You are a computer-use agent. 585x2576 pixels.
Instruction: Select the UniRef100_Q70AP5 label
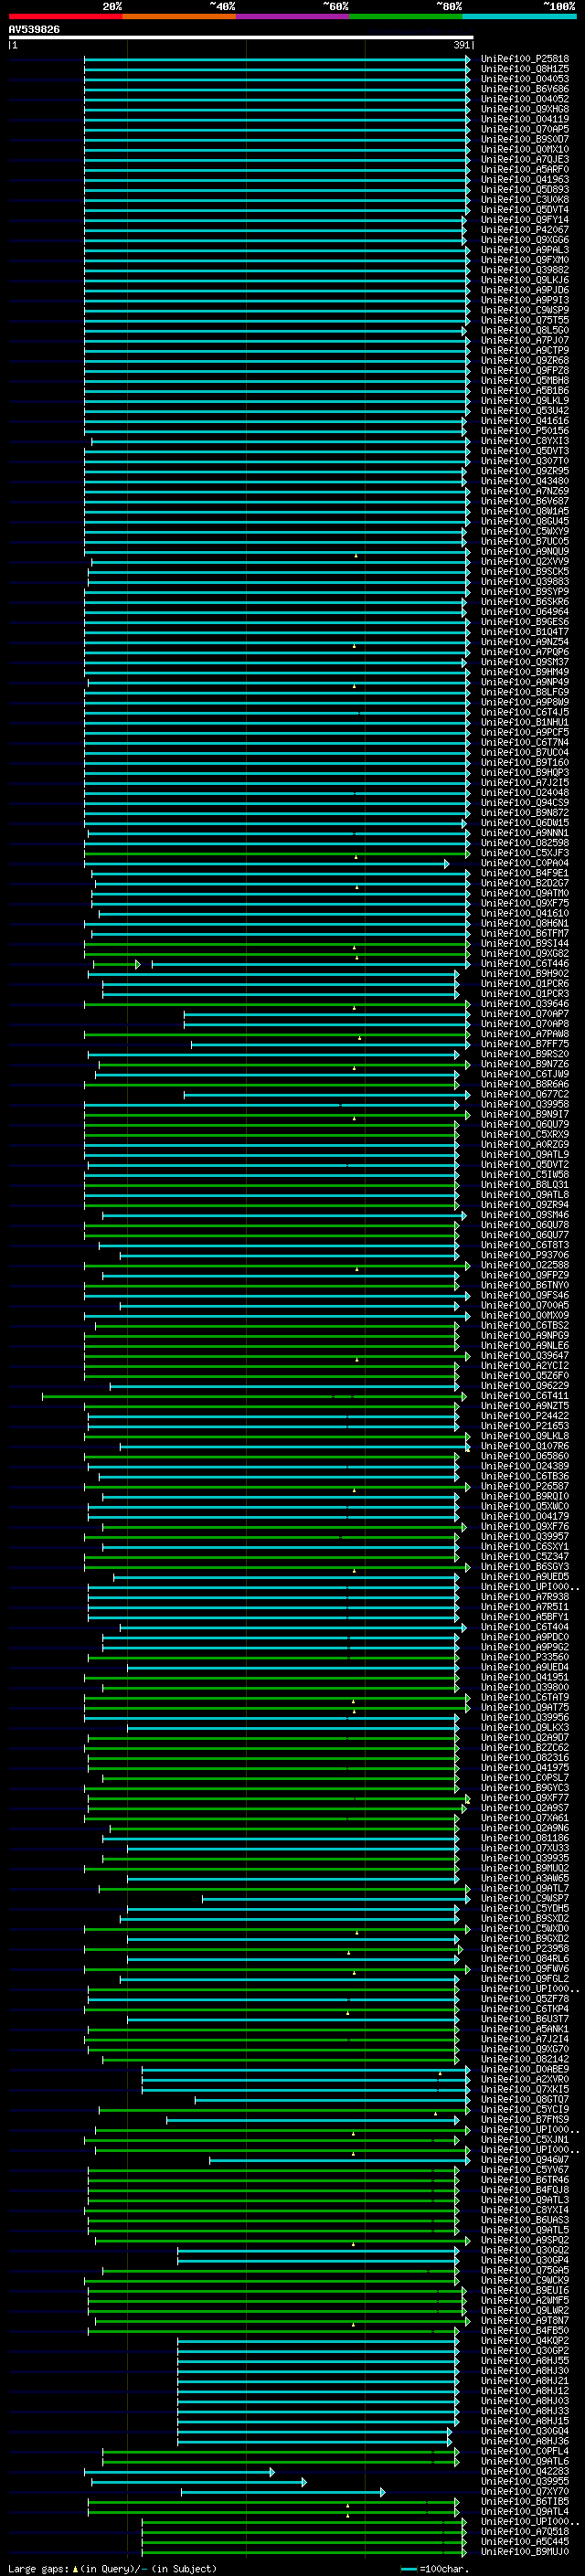[x=525, y=129]
